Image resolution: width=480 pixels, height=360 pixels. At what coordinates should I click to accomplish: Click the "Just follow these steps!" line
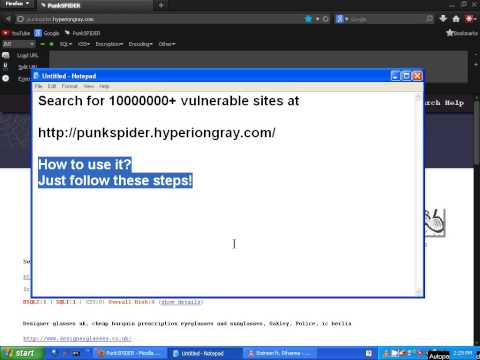tap(115, 180)
